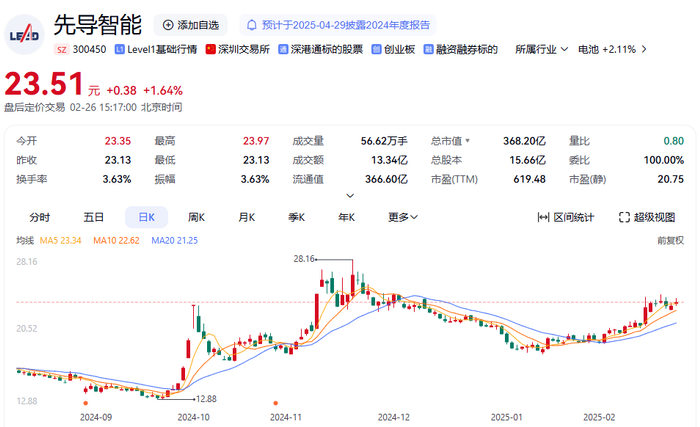Screen dimensions: 700x427
Task: Click the right arrow after 电池 +2.11%
Action: point(644,49)
